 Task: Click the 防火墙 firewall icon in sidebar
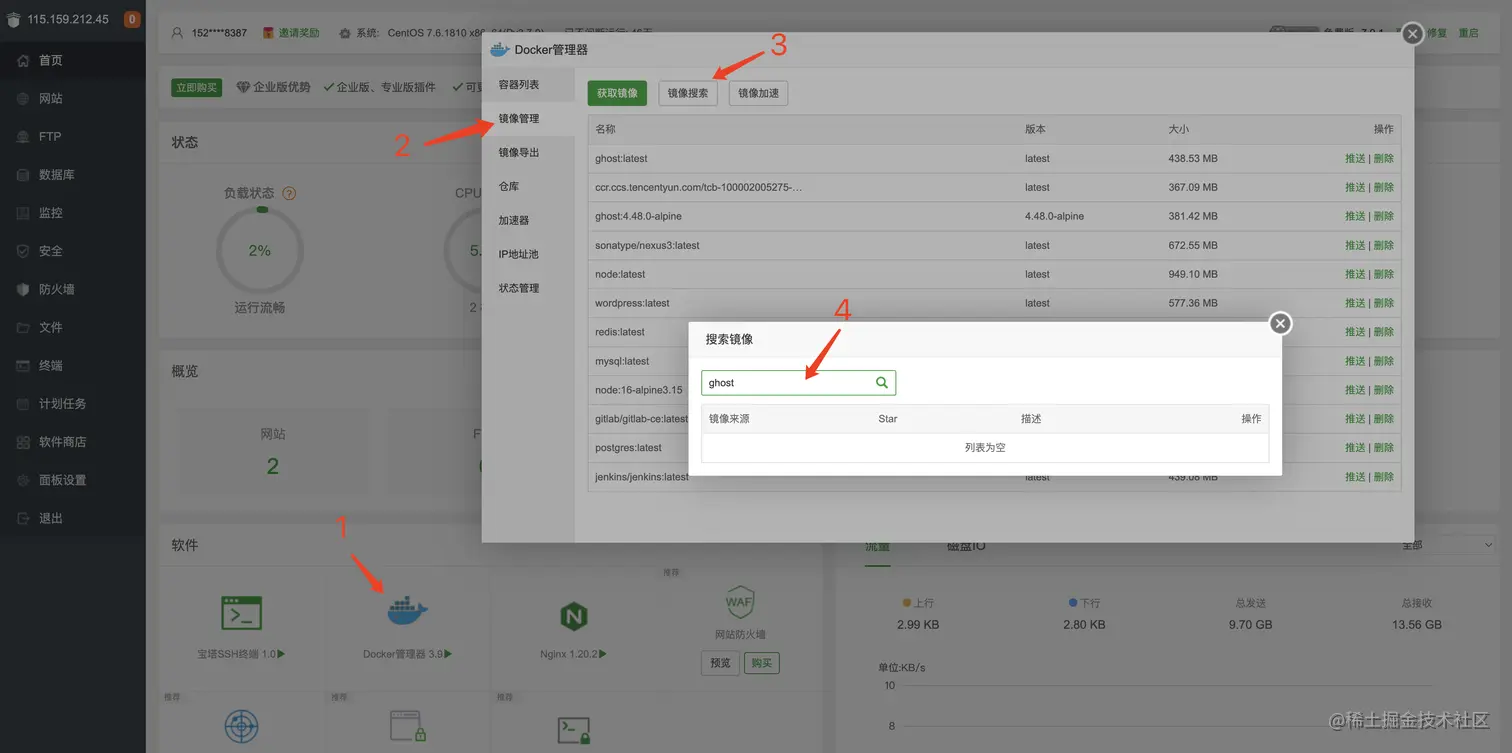(22, 289)
